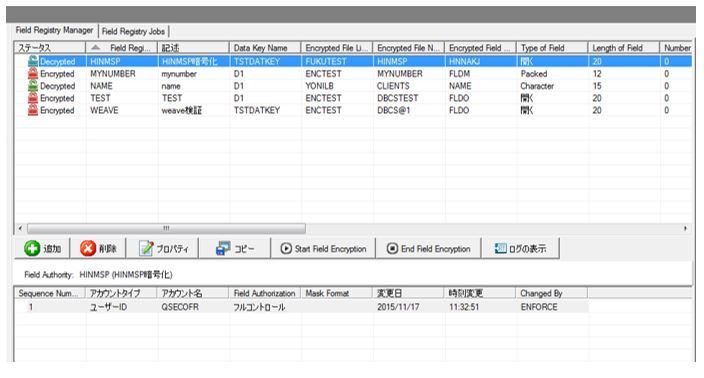
Task: Click the Field Authorization column header
Action: pyautogui.click(x=265, y=293)
